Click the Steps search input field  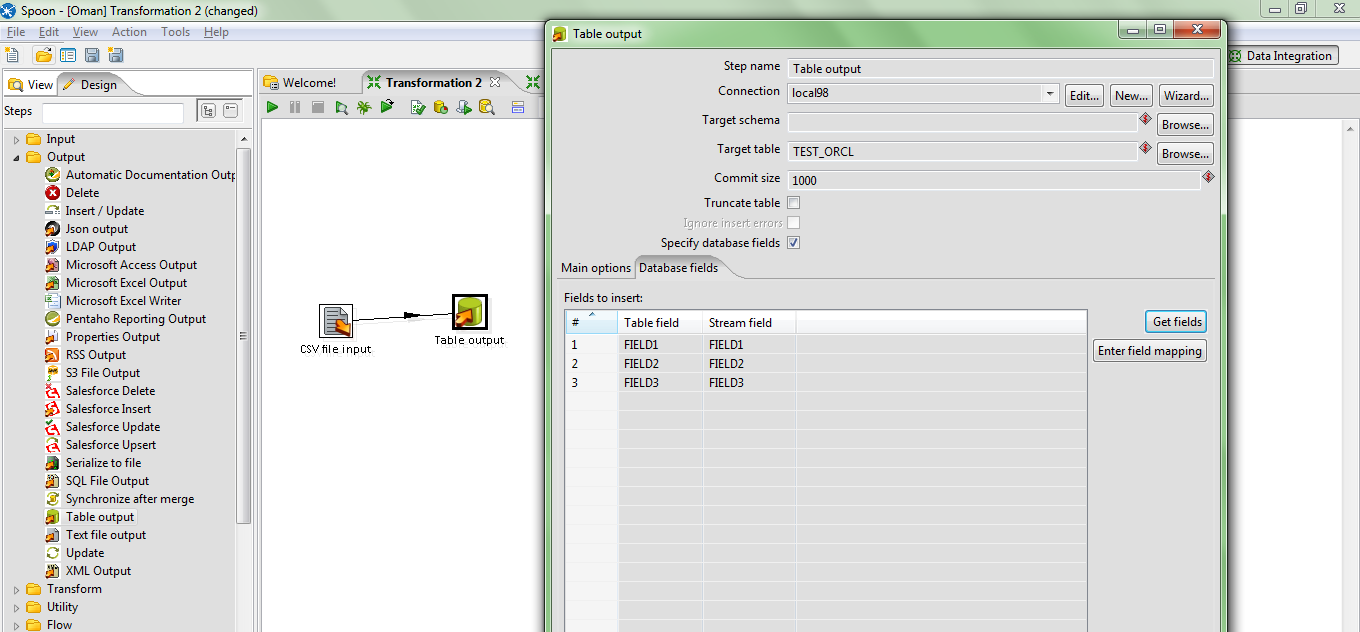point(113,112)
